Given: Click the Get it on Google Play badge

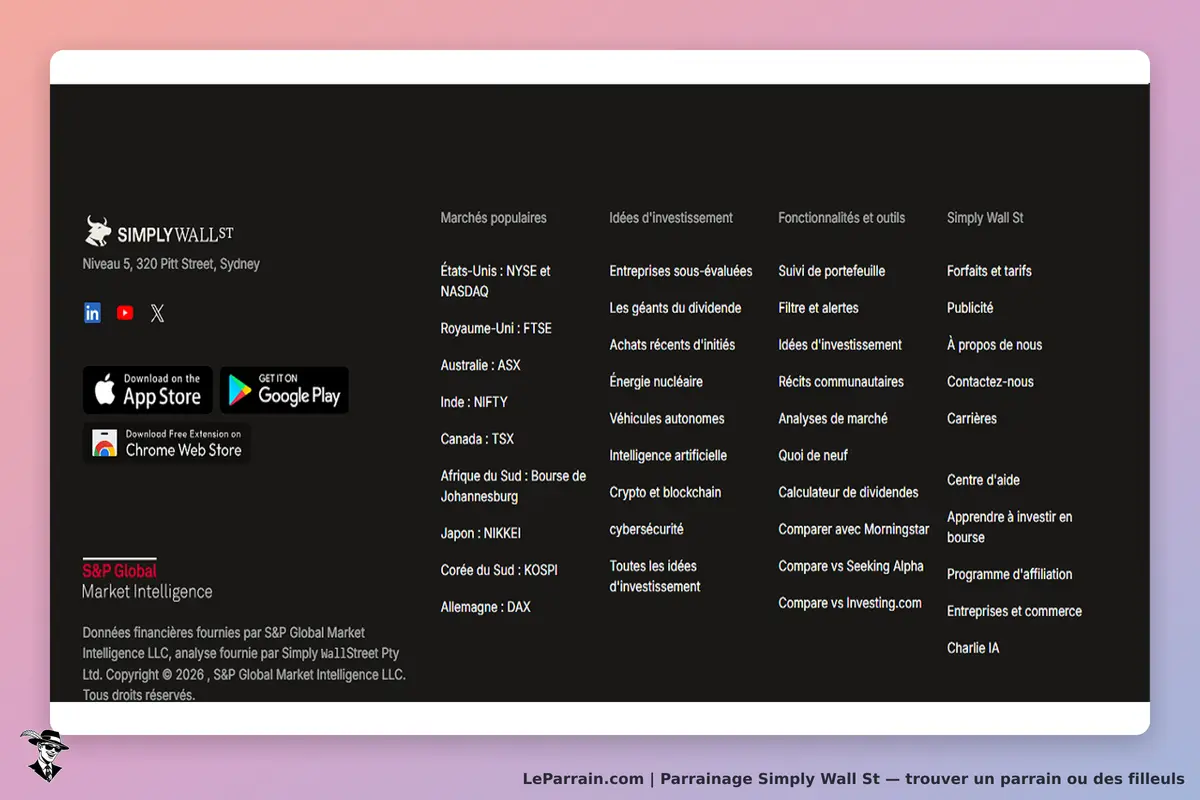Looking at the screenshot, I should pyautogui.click(x=285, y=390).
